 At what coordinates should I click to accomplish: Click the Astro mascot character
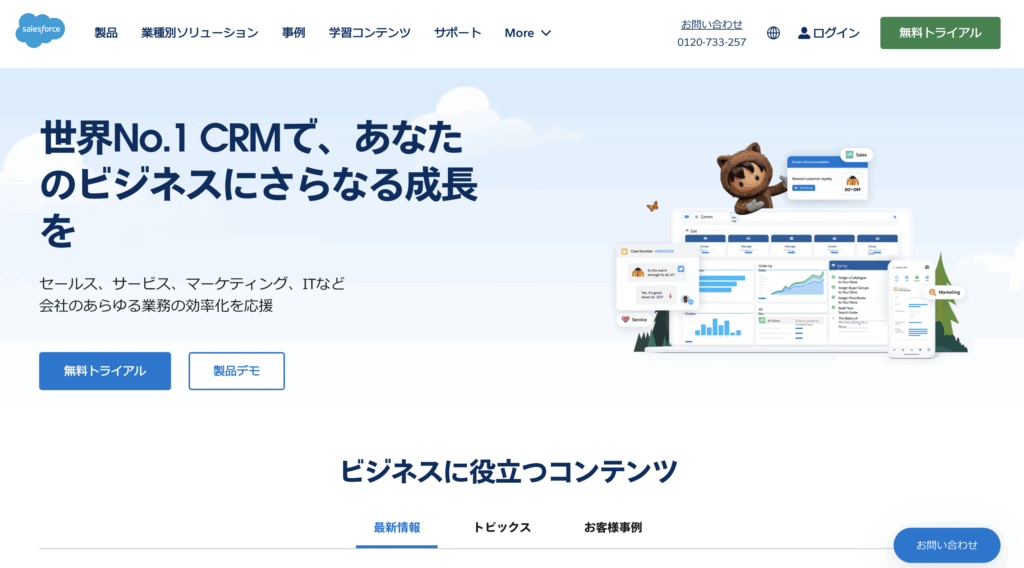[x=745, y=178]
